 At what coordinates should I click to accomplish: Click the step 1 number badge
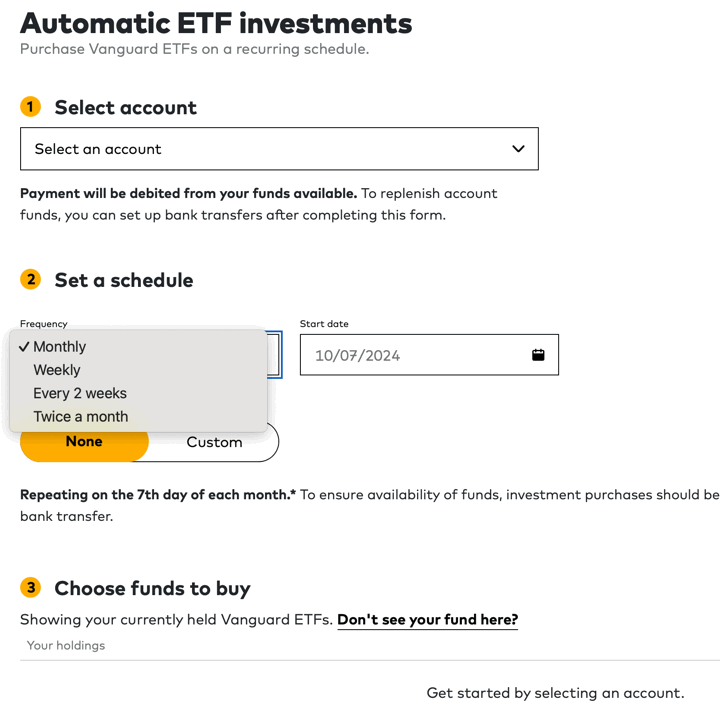point(31,106)
